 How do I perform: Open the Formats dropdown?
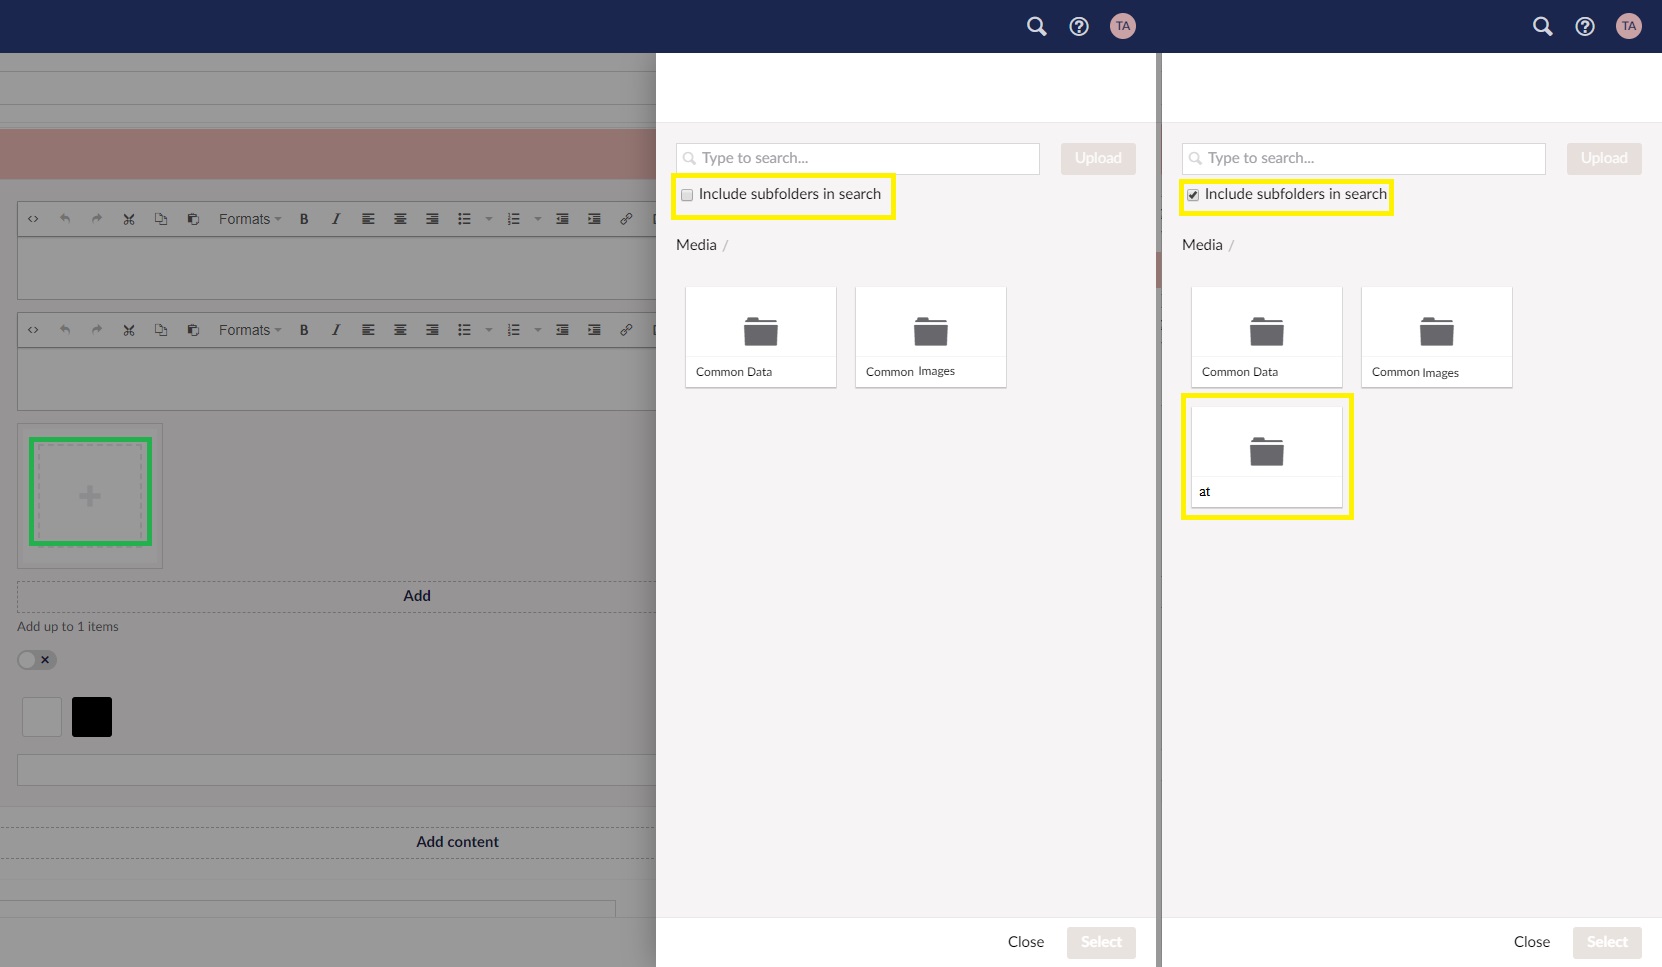point(249,219)
